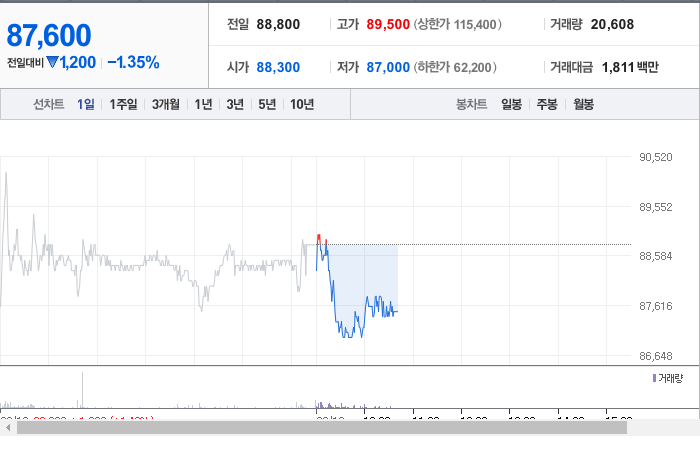Click the 88,584 axis label
Viewport: 700px width, 450px height.
point(656,256)
